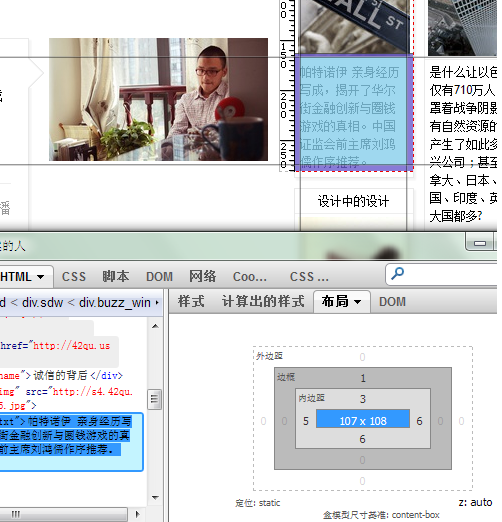Viewport: 502px width, 522px height.
Task: Open the 布局 tab dropdown arrow
Action: 358,302
